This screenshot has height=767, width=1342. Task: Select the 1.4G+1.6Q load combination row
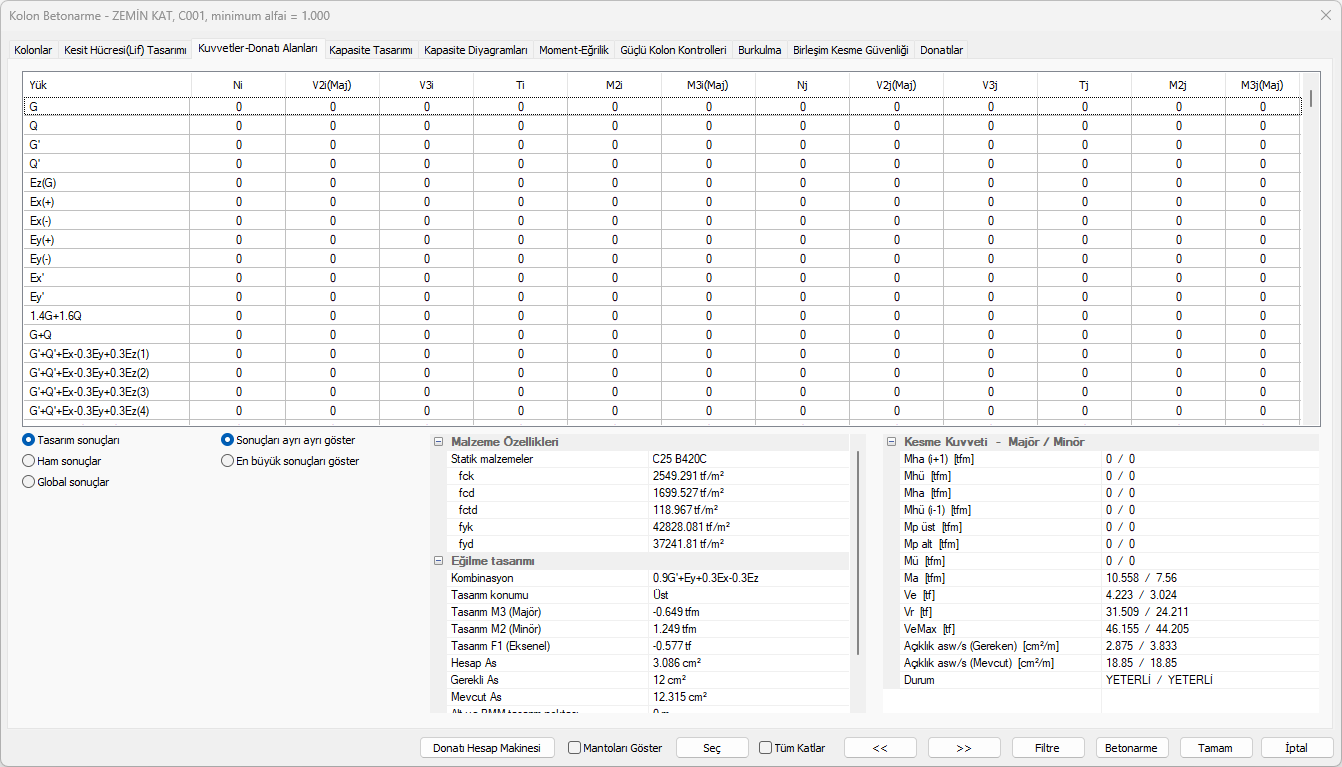coord(56,315)
